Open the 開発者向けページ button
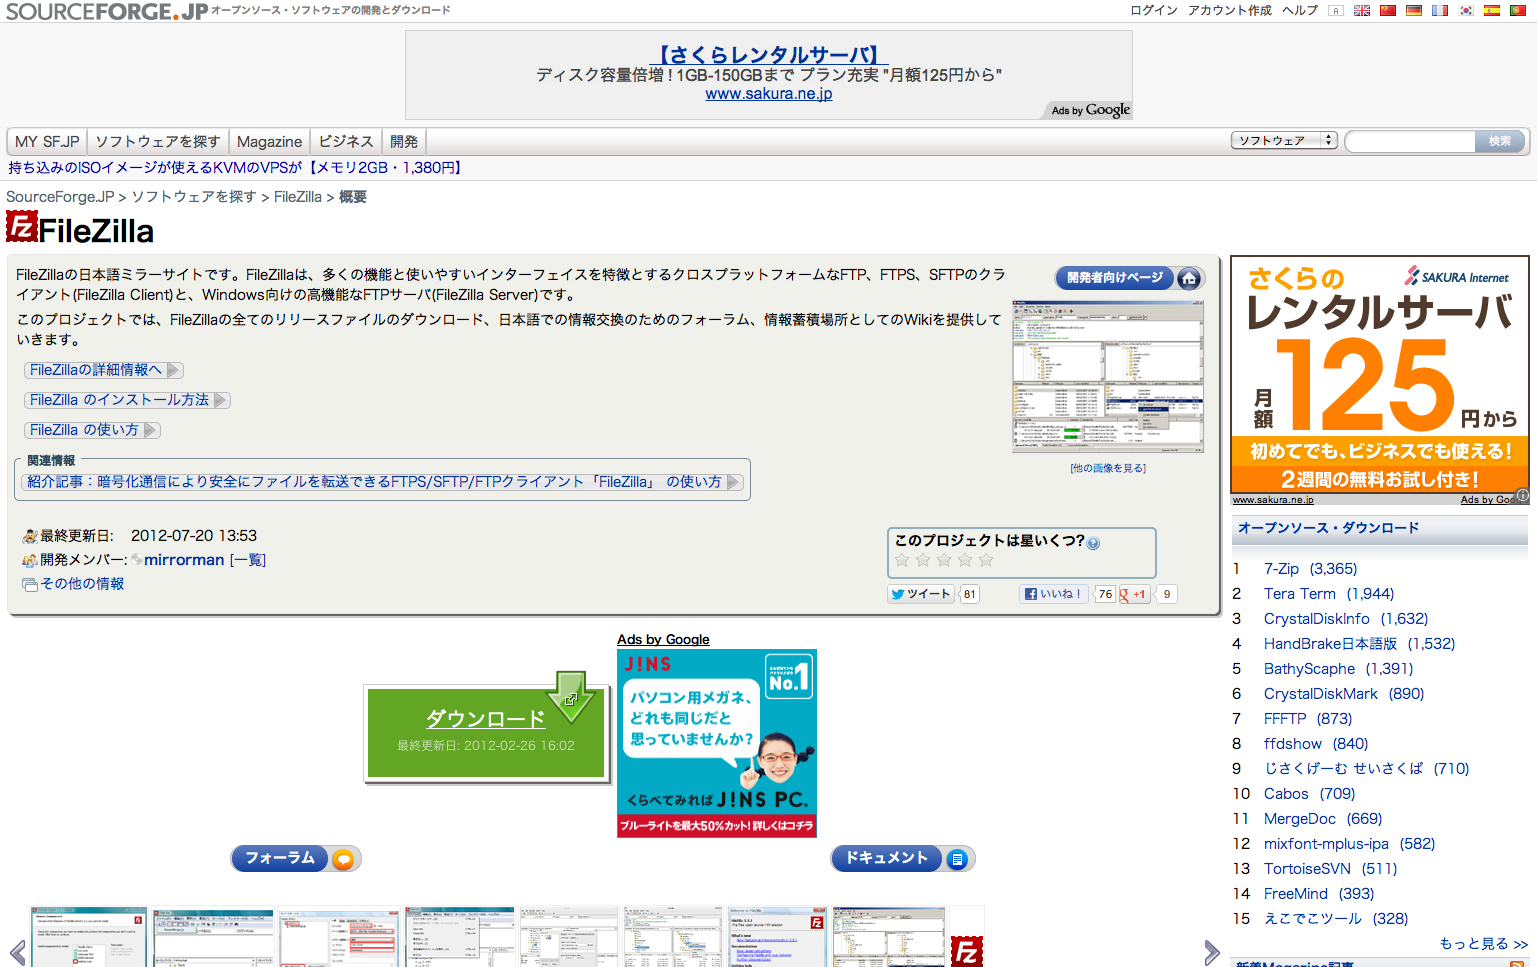The height and width of the screenshot is (967, 1537). coord(1115,278)
